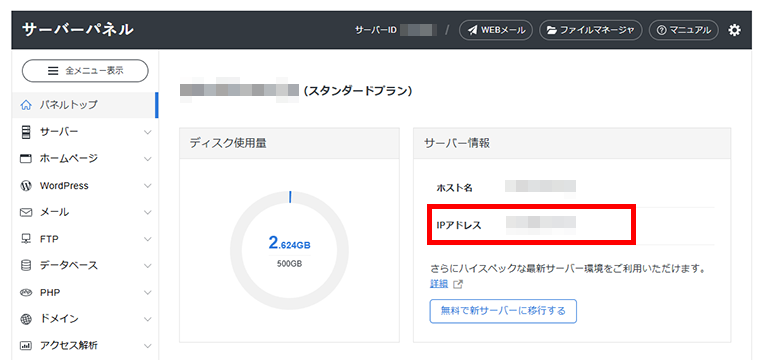The image size is (760, 360).
Task: Click the サーバー情報 panel heading
Action: pyautogui.click(x=457, y=143)
